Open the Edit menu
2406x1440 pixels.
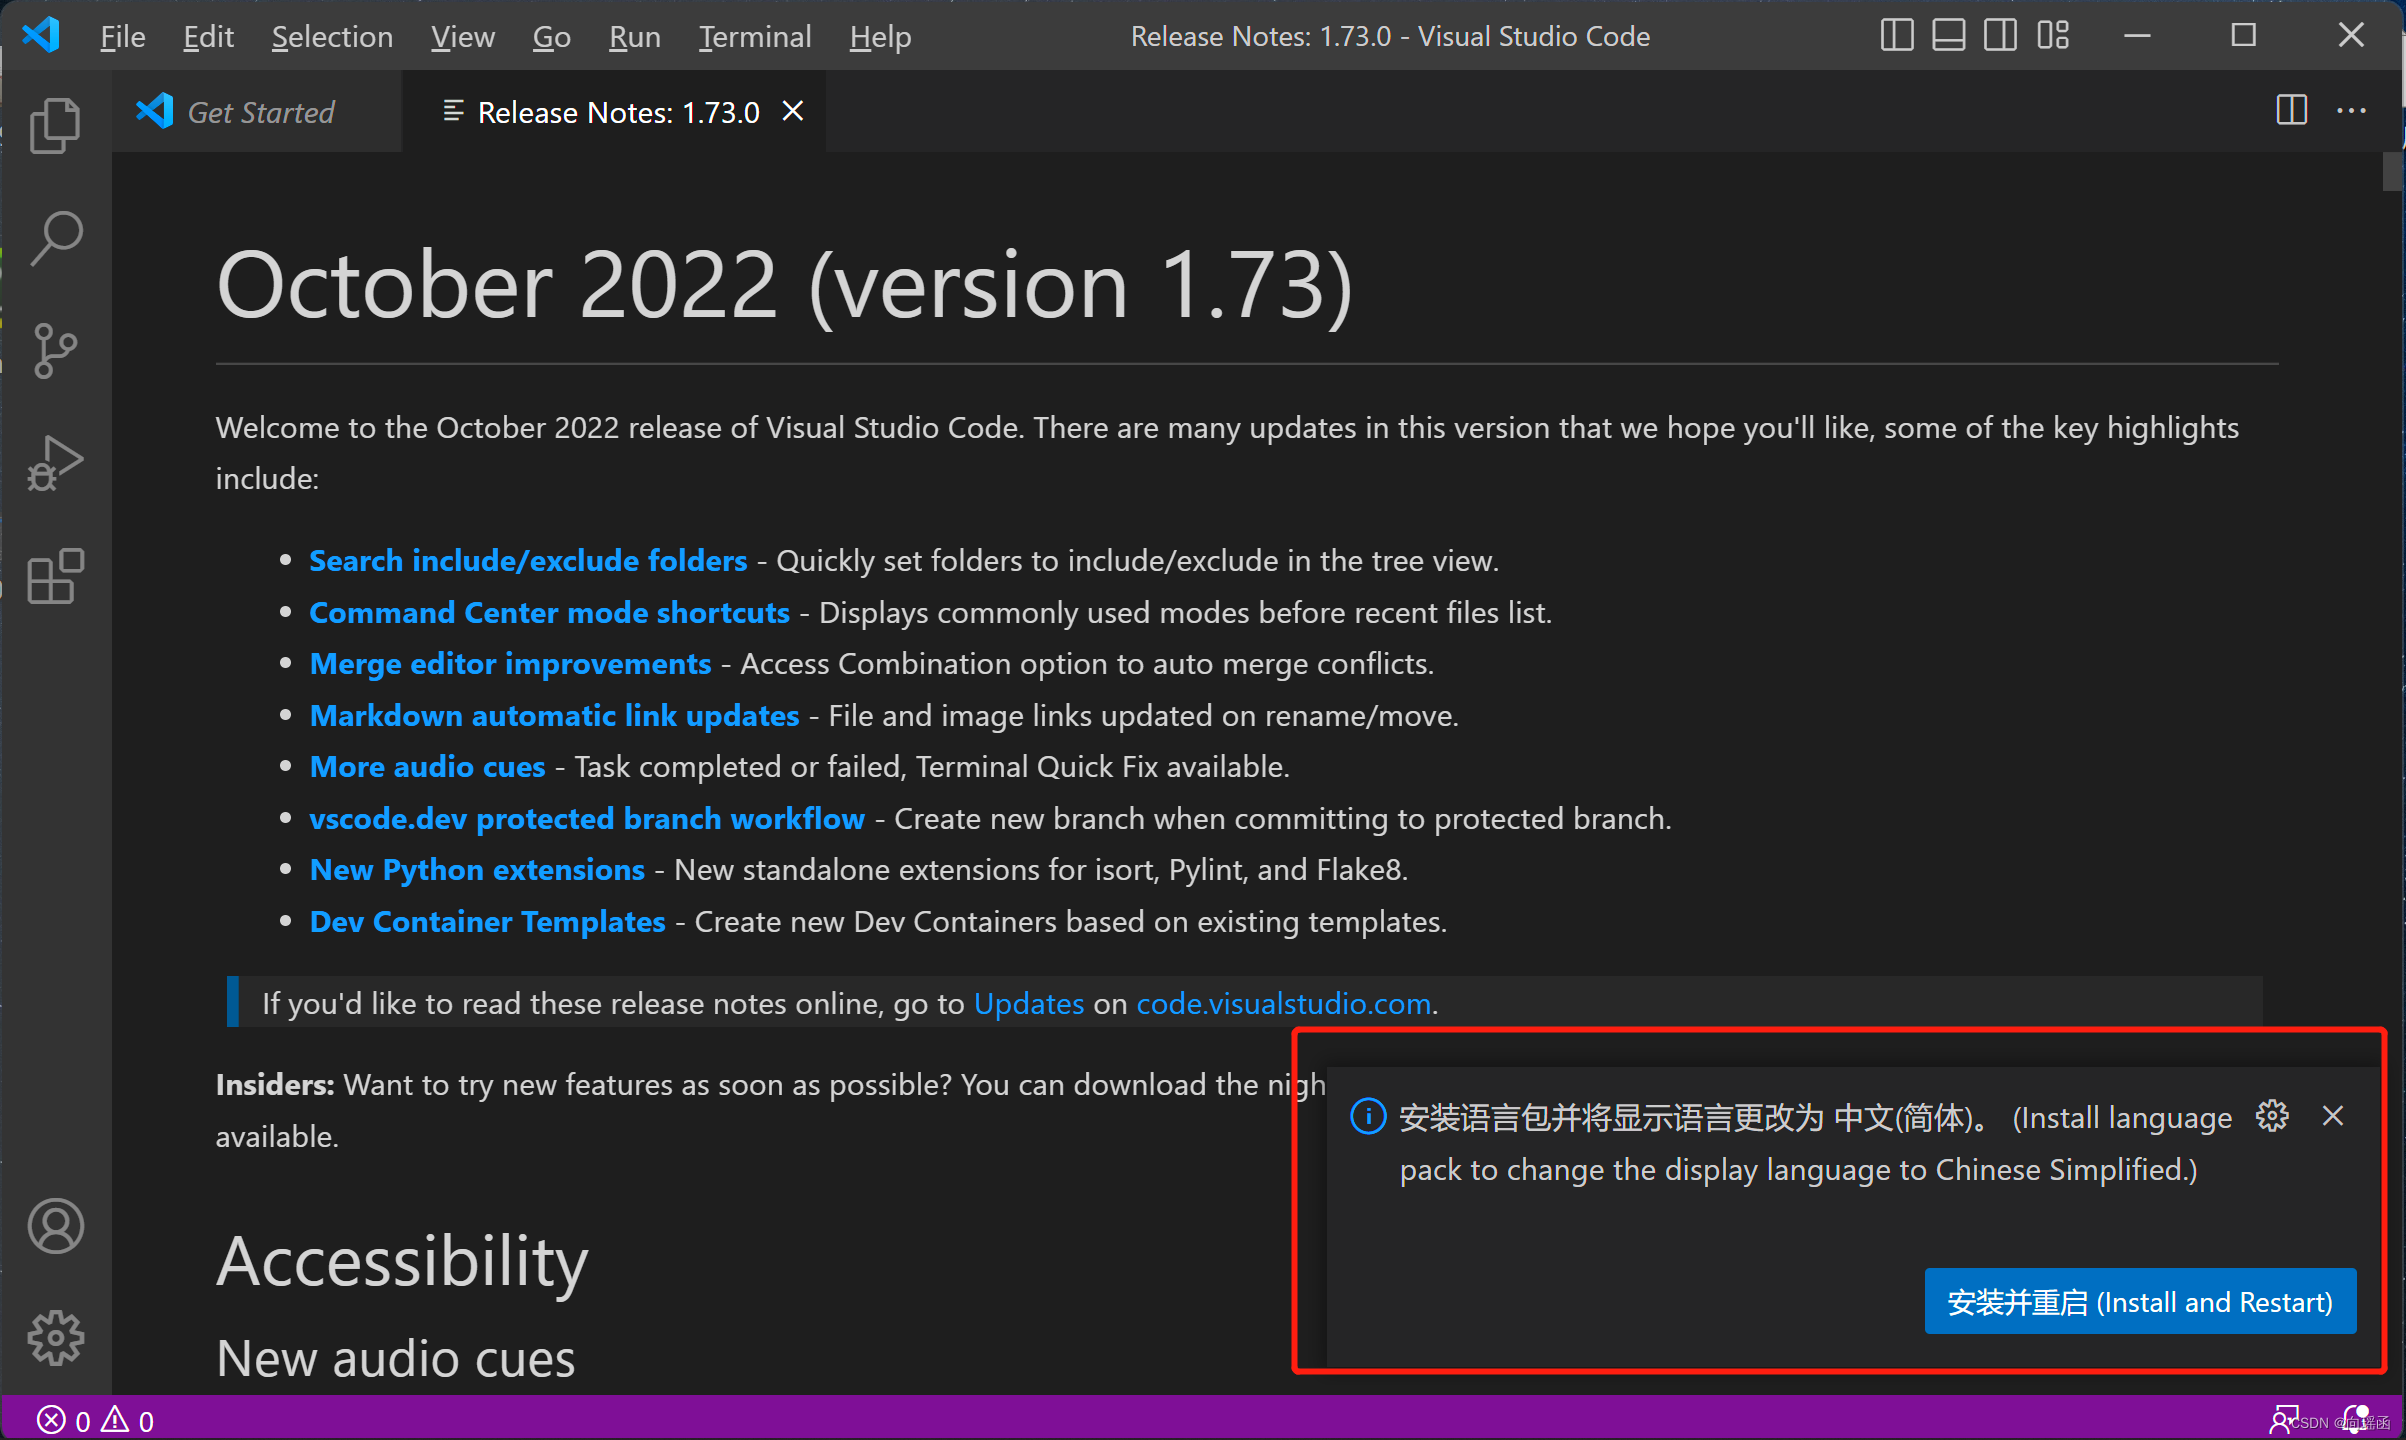tap(208, 36)
